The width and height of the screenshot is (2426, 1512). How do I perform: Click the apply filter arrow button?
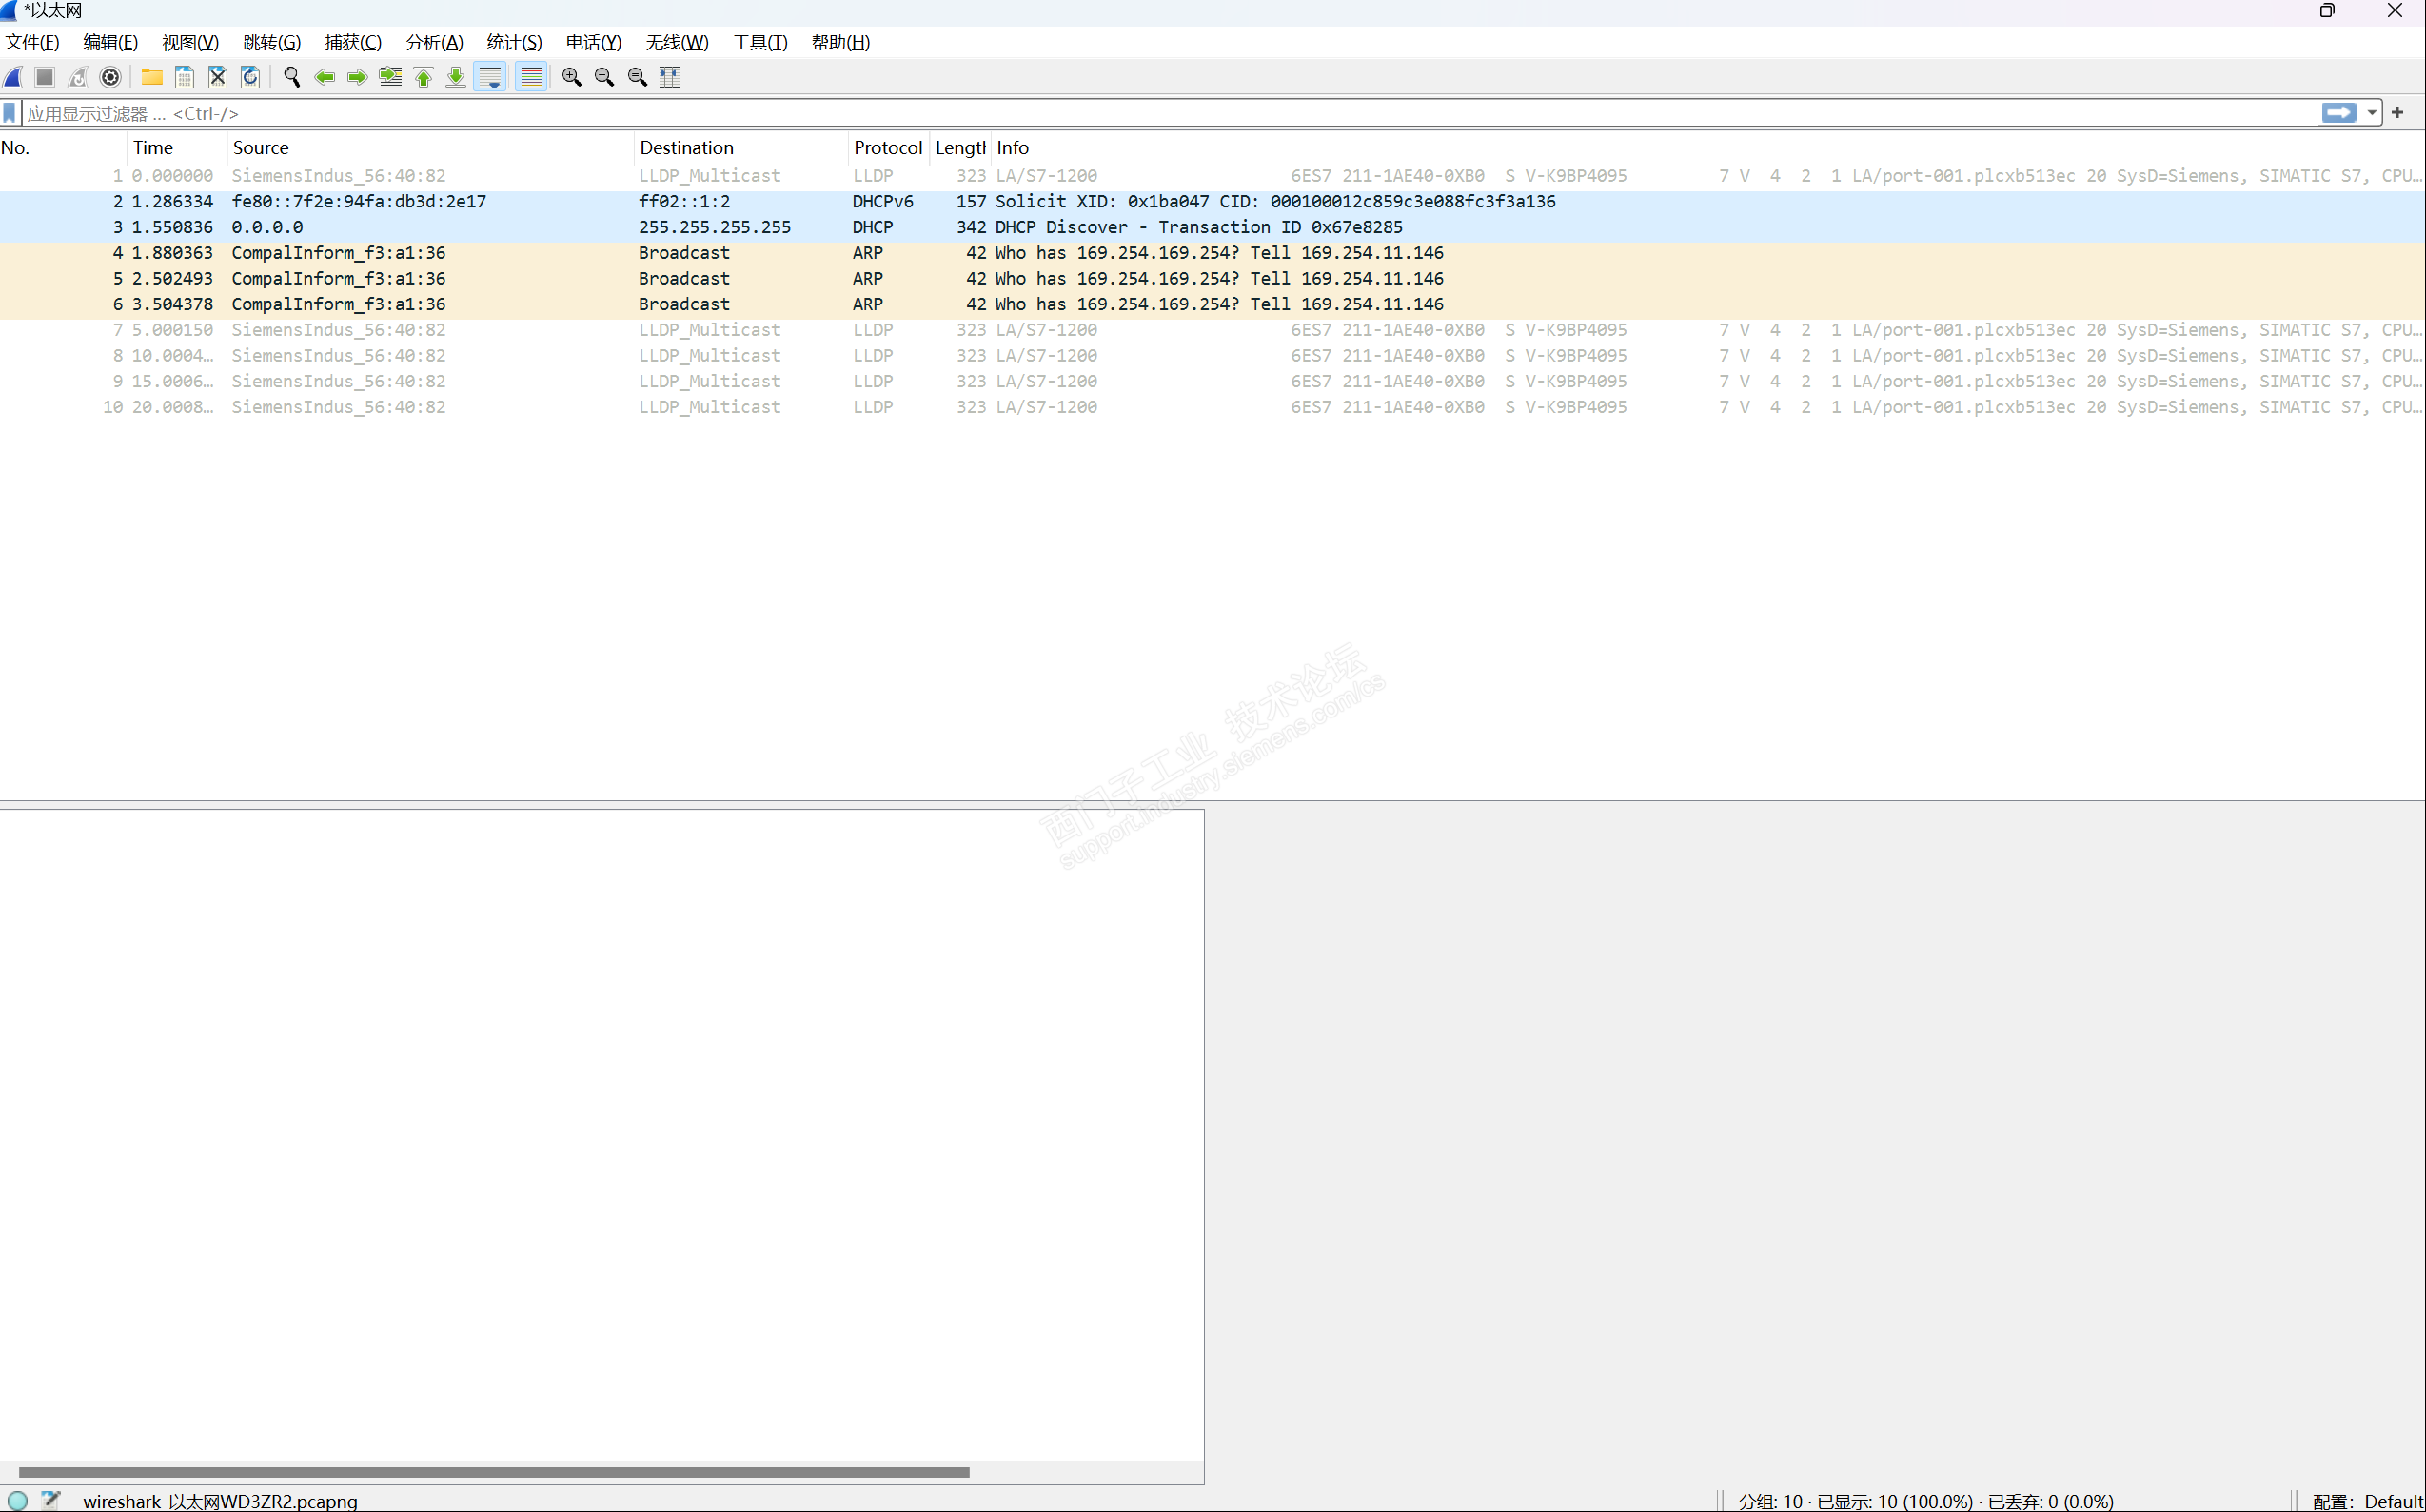click(x=2338, y=113)
